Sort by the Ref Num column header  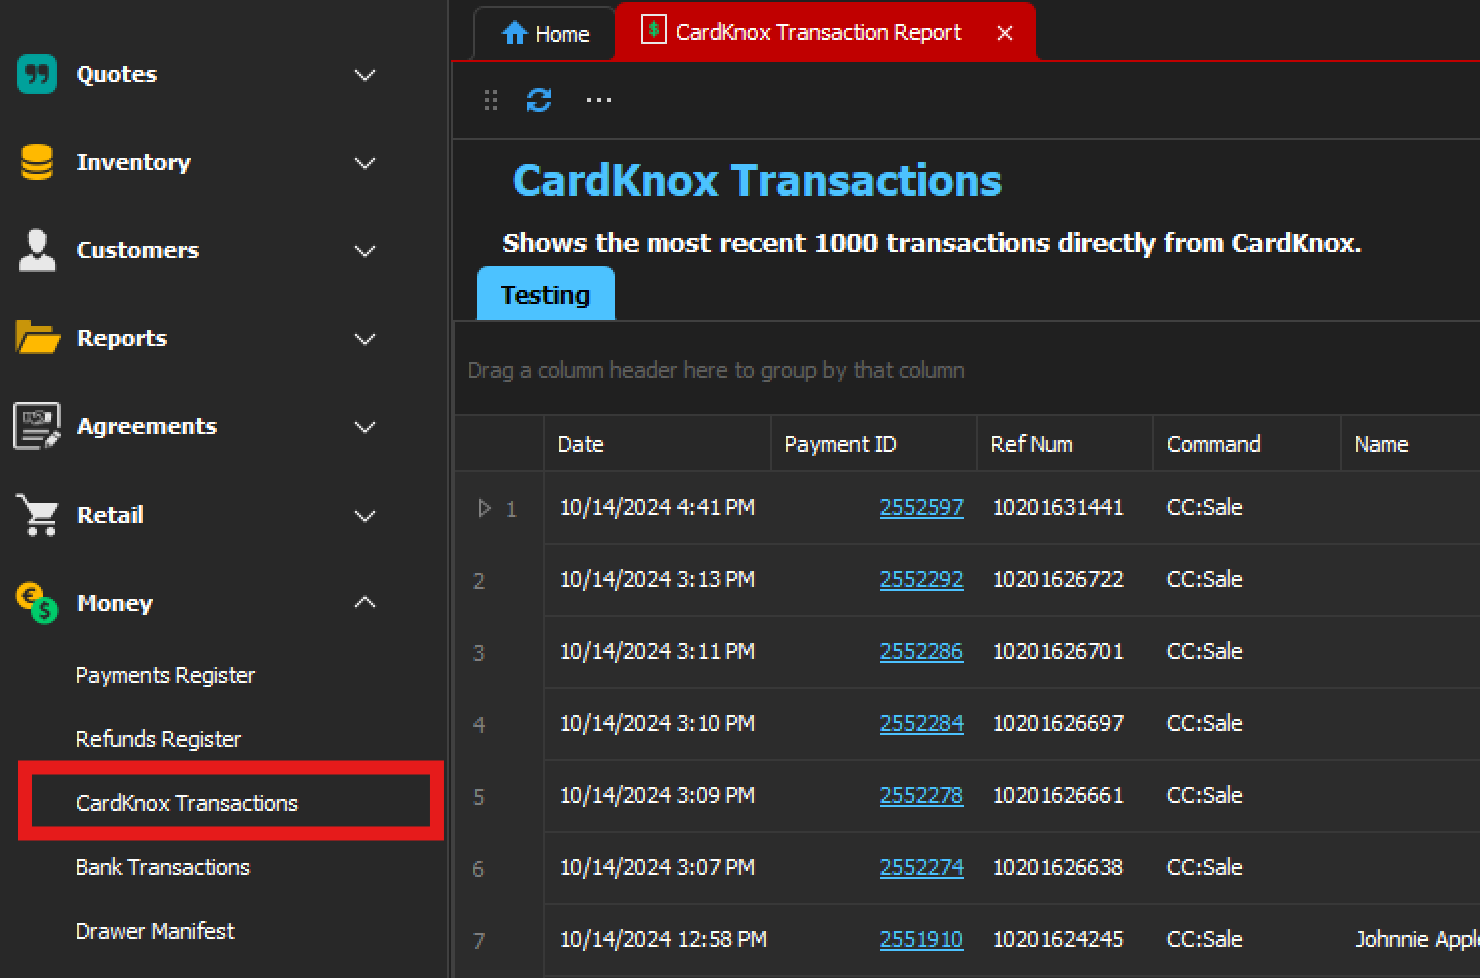tap(1065, 444)
